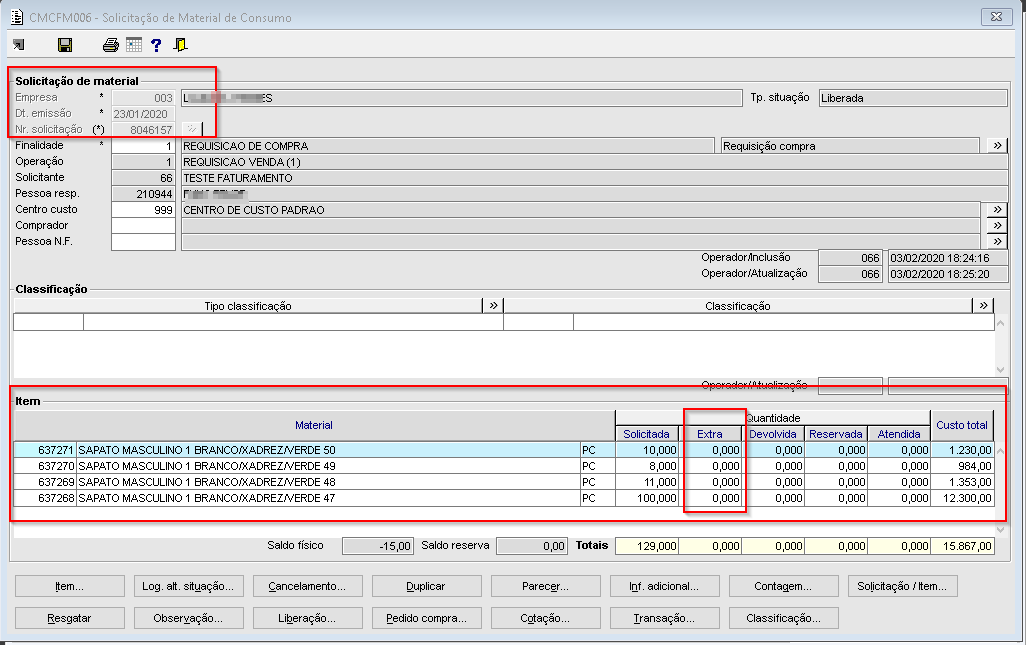Click the floppy disk save icon
The image size is (1026, 645).
point(65,44)
